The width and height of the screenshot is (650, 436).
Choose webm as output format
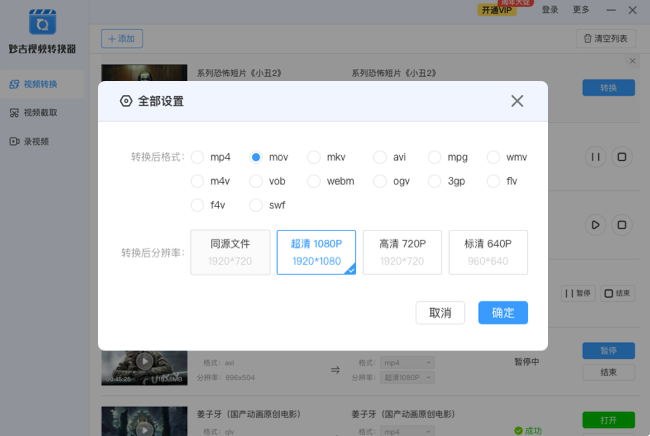(x=314, y=181)
